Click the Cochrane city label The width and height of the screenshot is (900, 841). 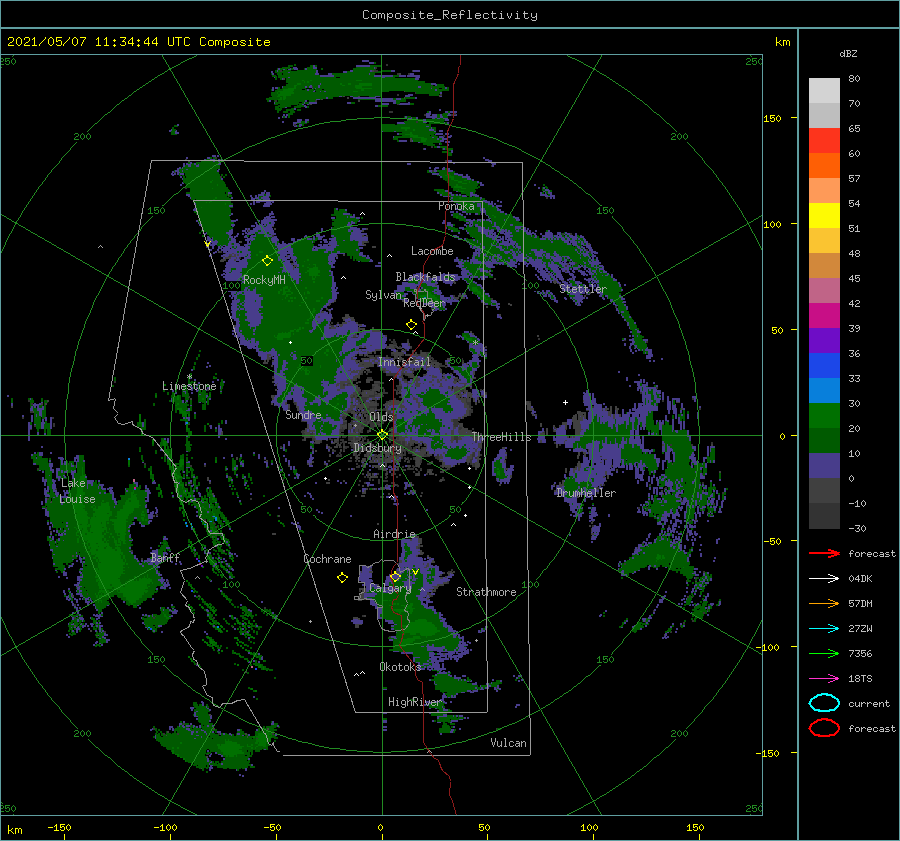click(327, 559)
